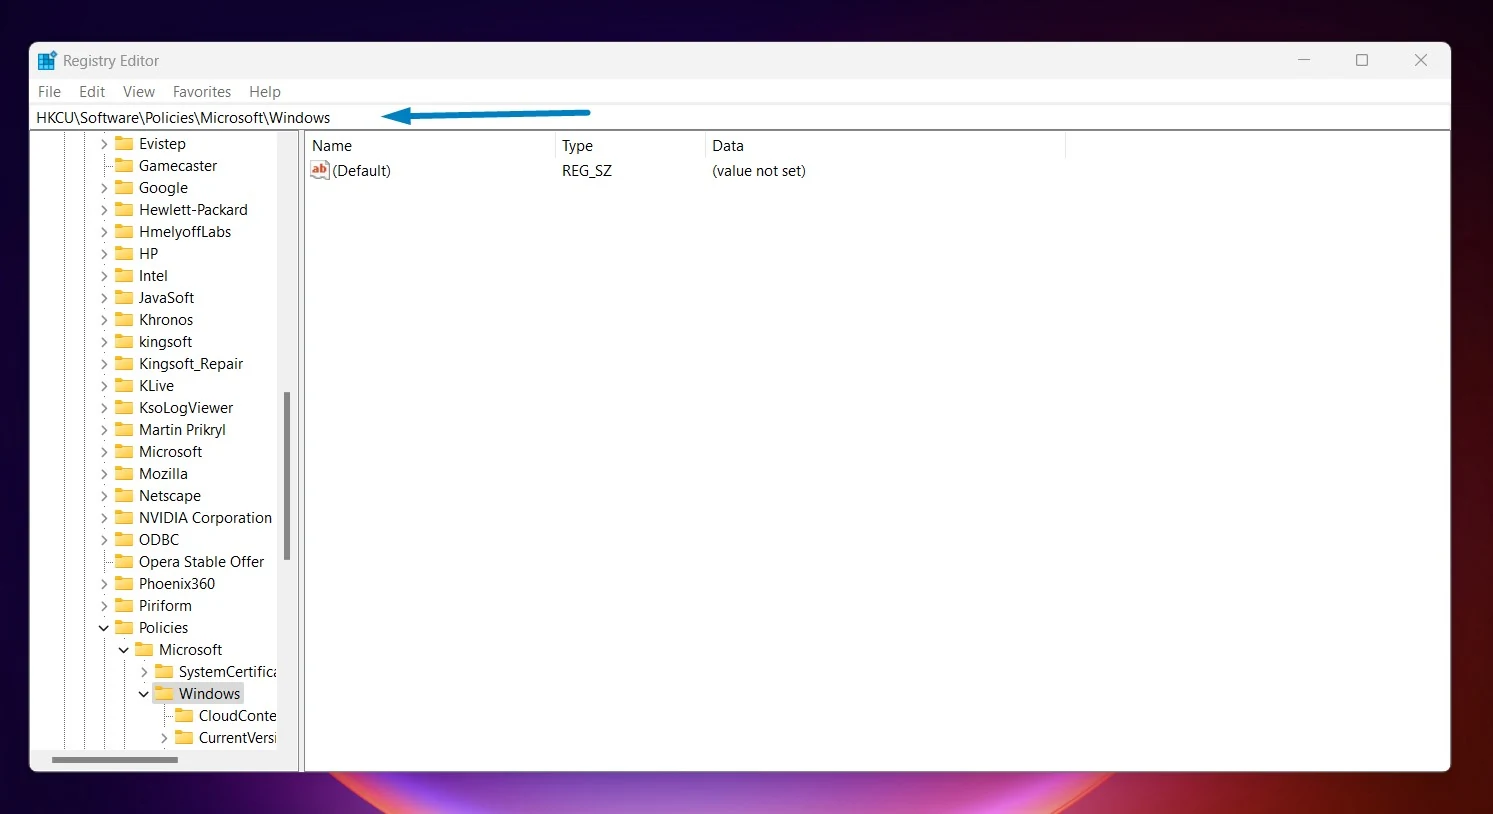Open the Edit menu
The image size is (1493, 814).
click(92, 92)
